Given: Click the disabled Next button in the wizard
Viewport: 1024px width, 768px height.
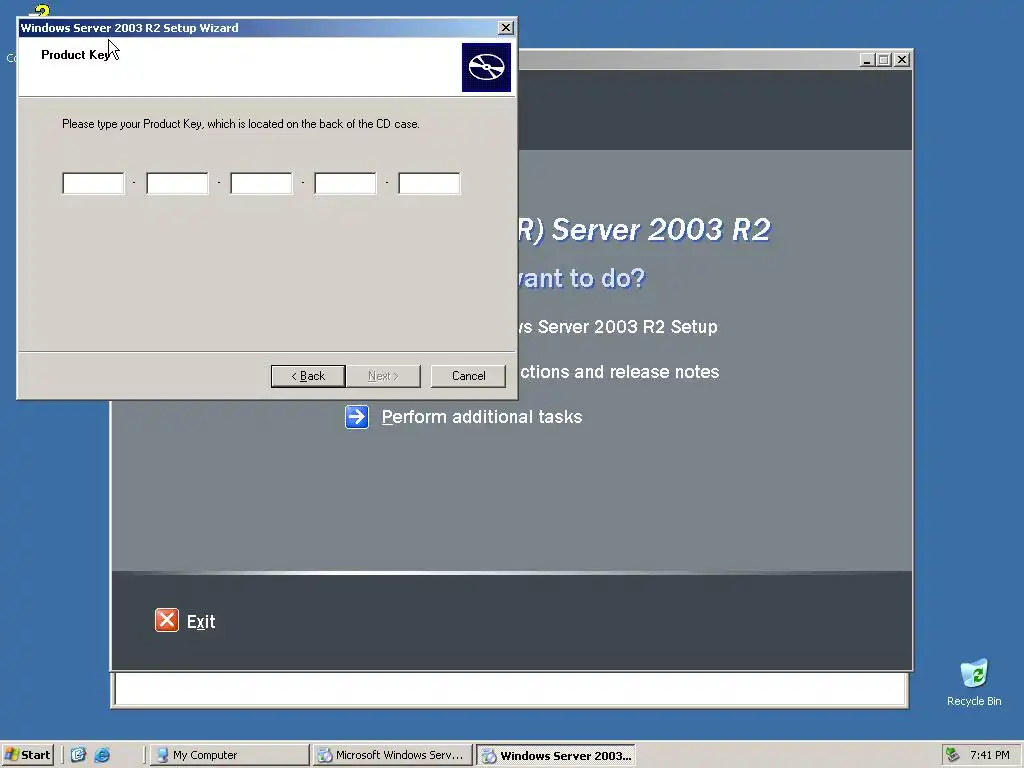Looking at the screenshot, I should tap(383, 376).
